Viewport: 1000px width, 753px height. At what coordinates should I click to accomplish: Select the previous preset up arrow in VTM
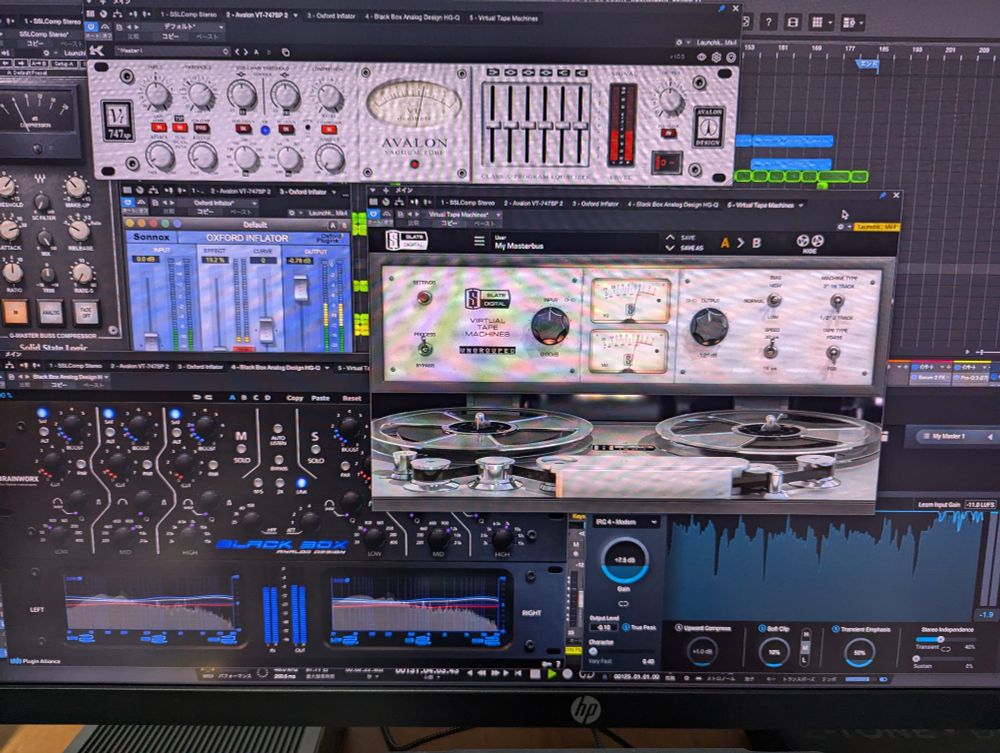[x=670, y=237]
